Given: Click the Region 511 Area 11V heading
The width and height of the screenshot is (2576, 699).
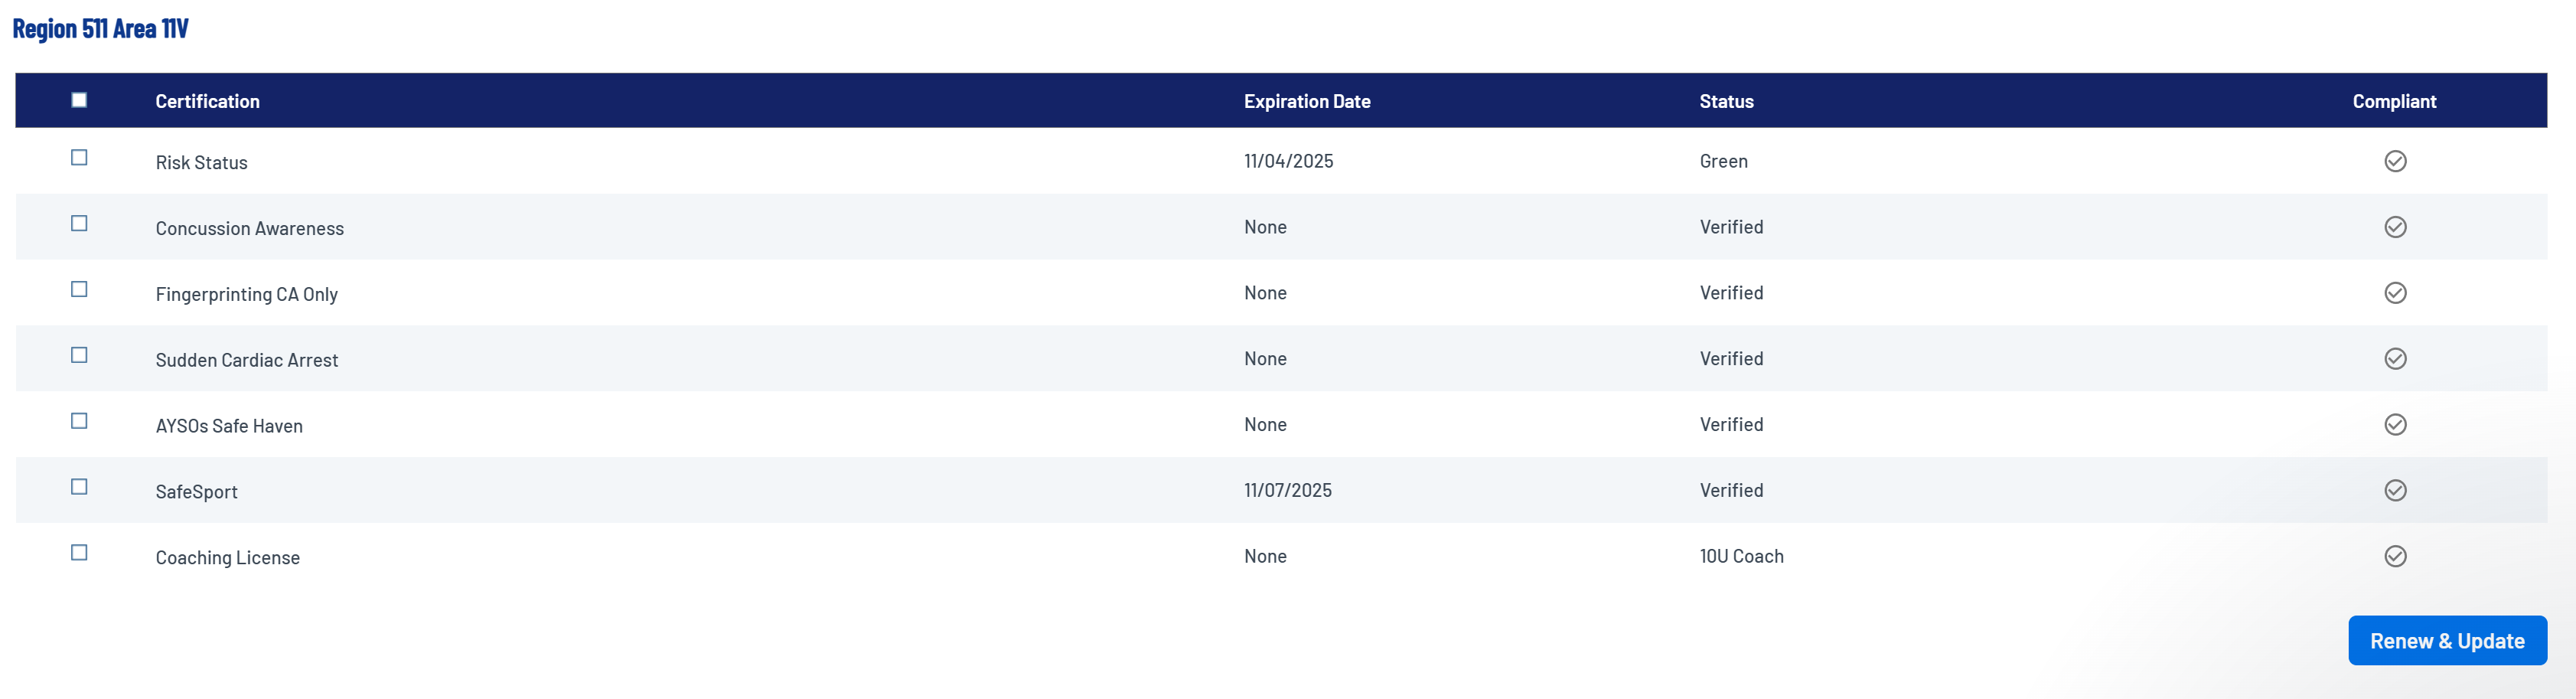Looking at the screenshot, I should click(100, 28).
